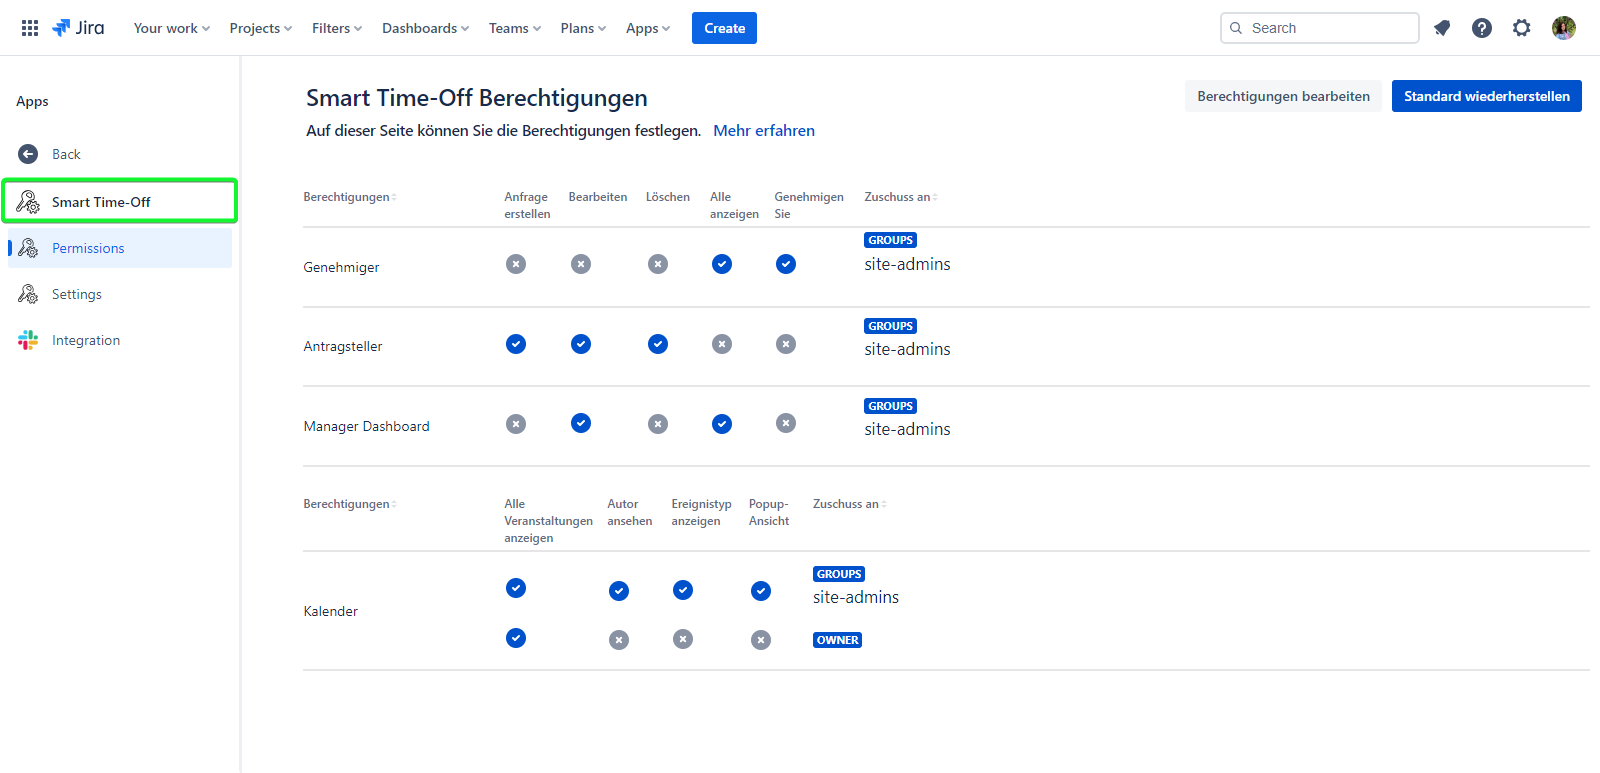Toggle Manager Dashboard's Genehmigen Sie permission
Viewport: 1600px width, 773px height.
coord(786,424)
